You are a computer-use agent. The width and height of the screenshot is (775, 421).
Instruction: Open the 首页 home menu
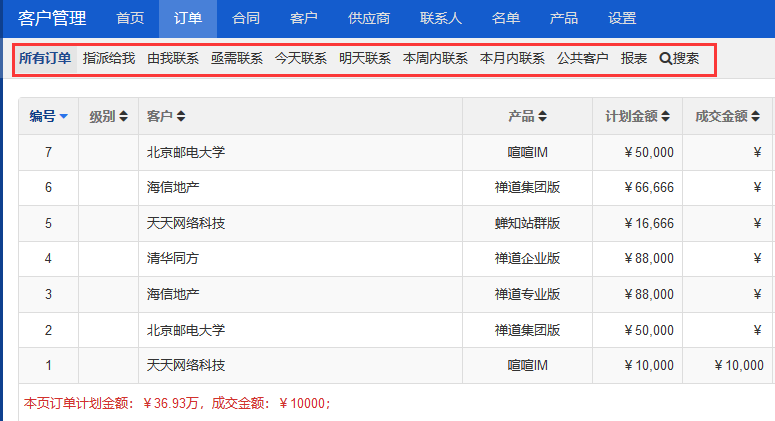130,18
